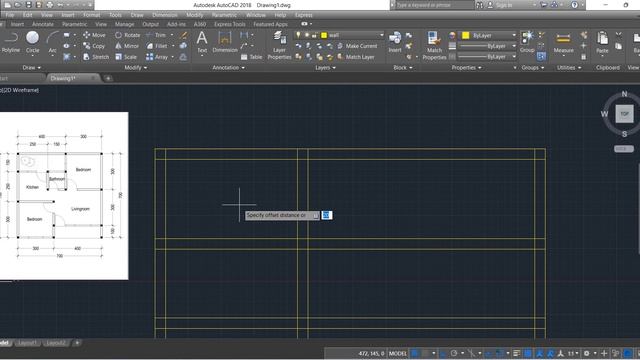Toggle the hardware acceleration status icon
This screenshot has width=640, height=360.
(627, 353)
